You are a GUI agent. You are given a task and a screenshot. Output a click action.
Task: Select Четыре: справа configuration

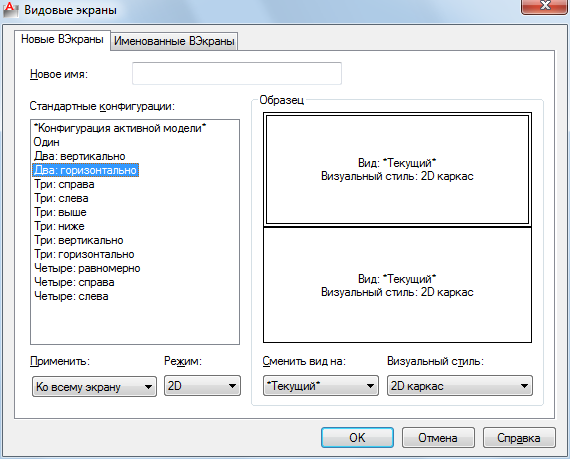pos(74,282)
